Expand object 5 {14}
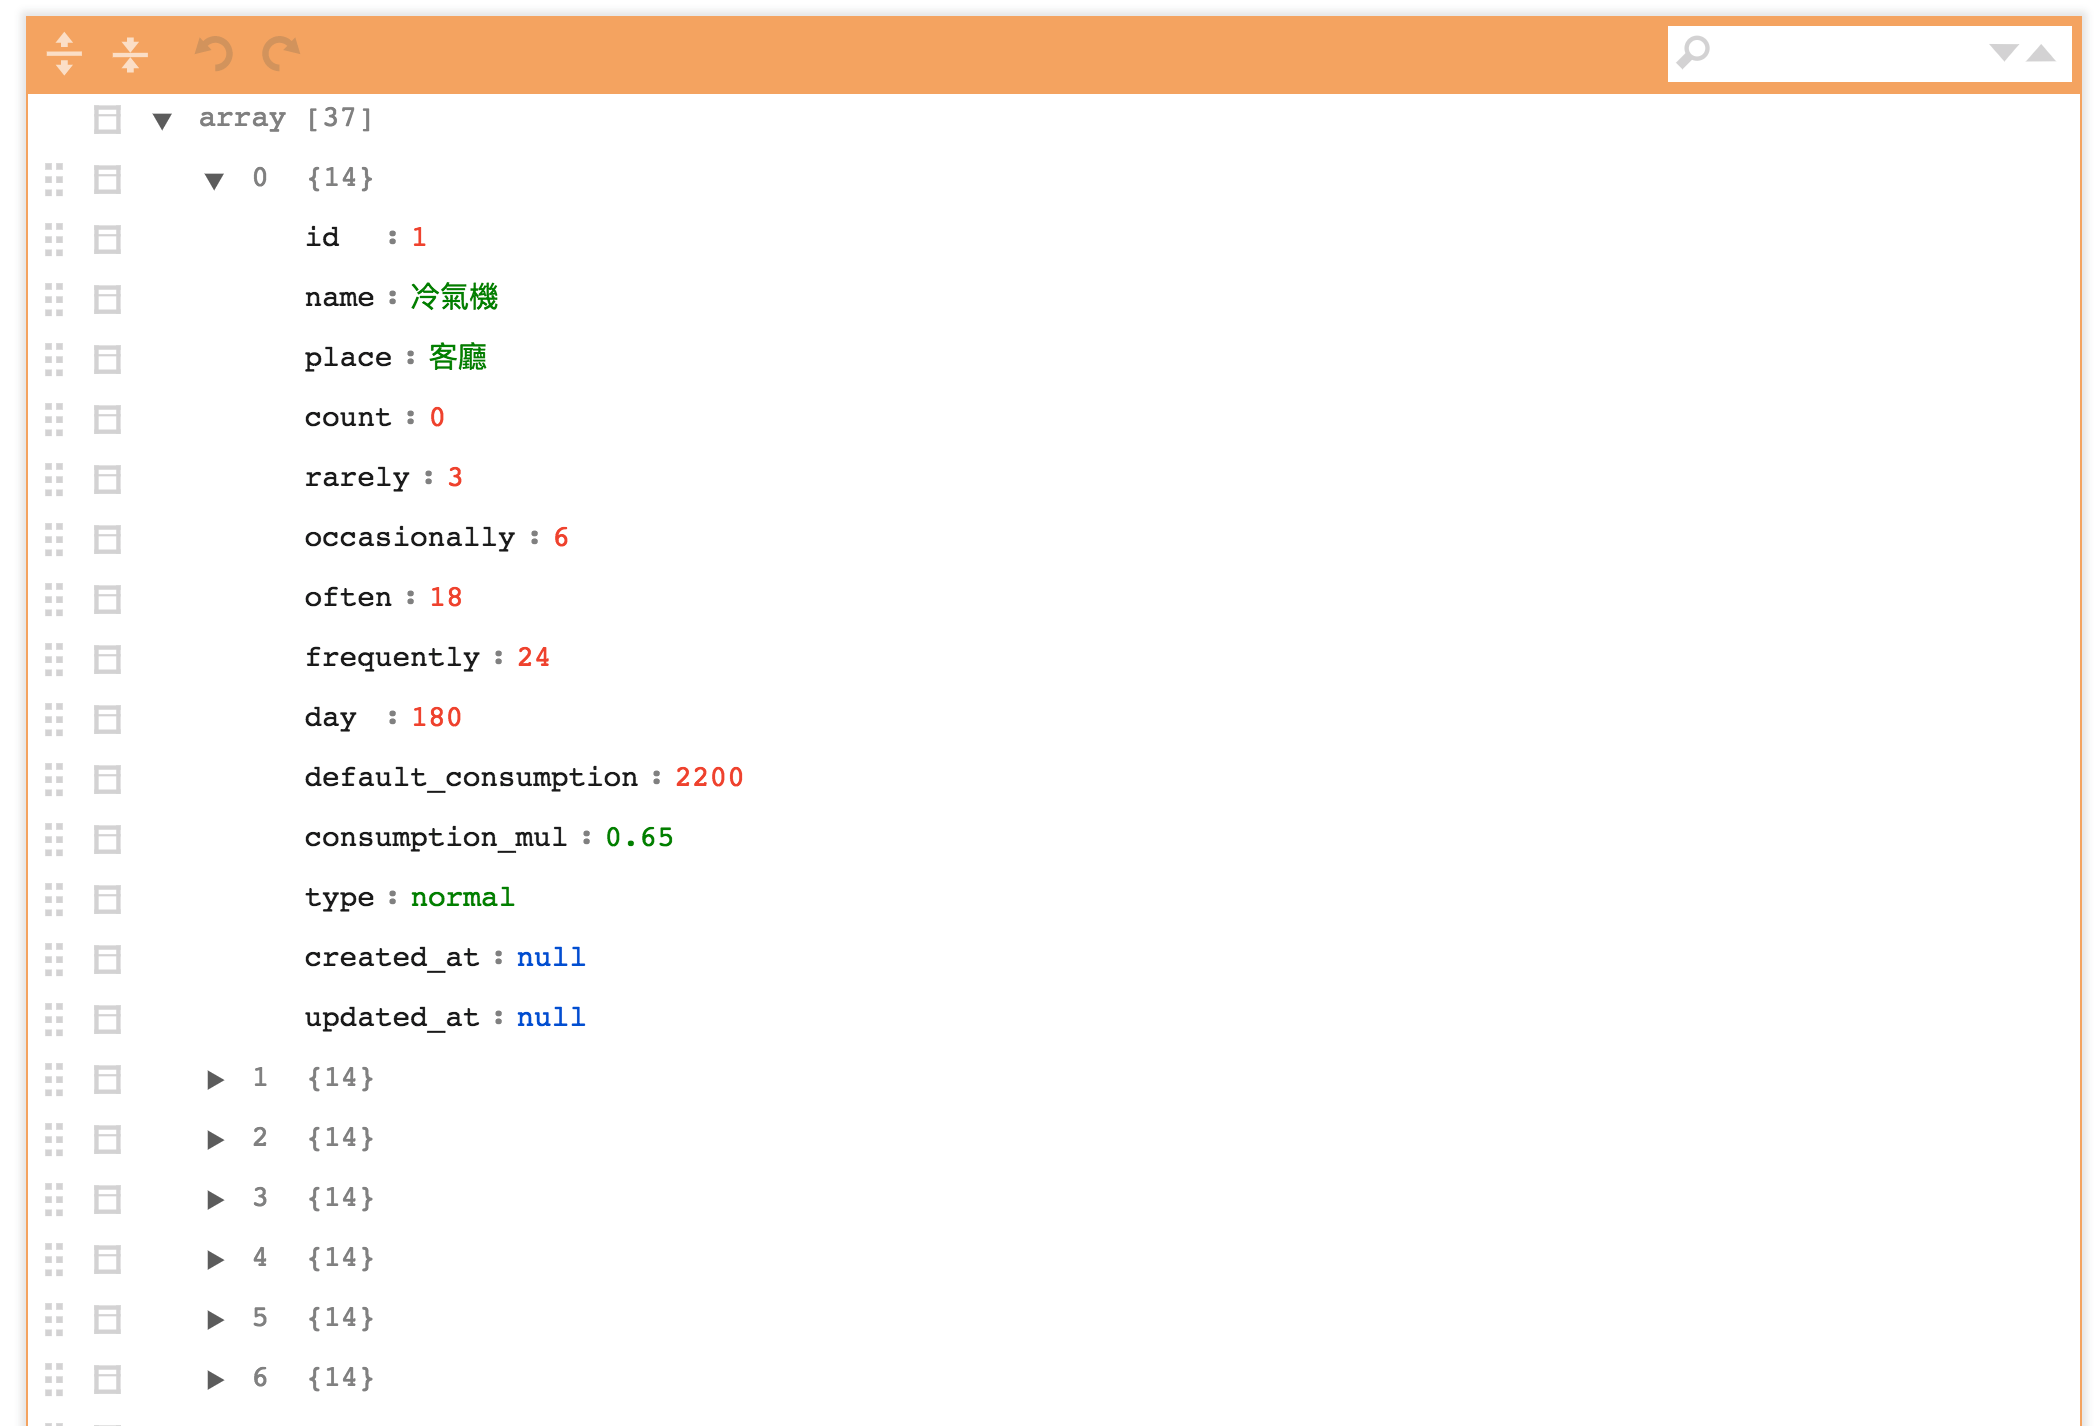 (x=215, y=1319)
